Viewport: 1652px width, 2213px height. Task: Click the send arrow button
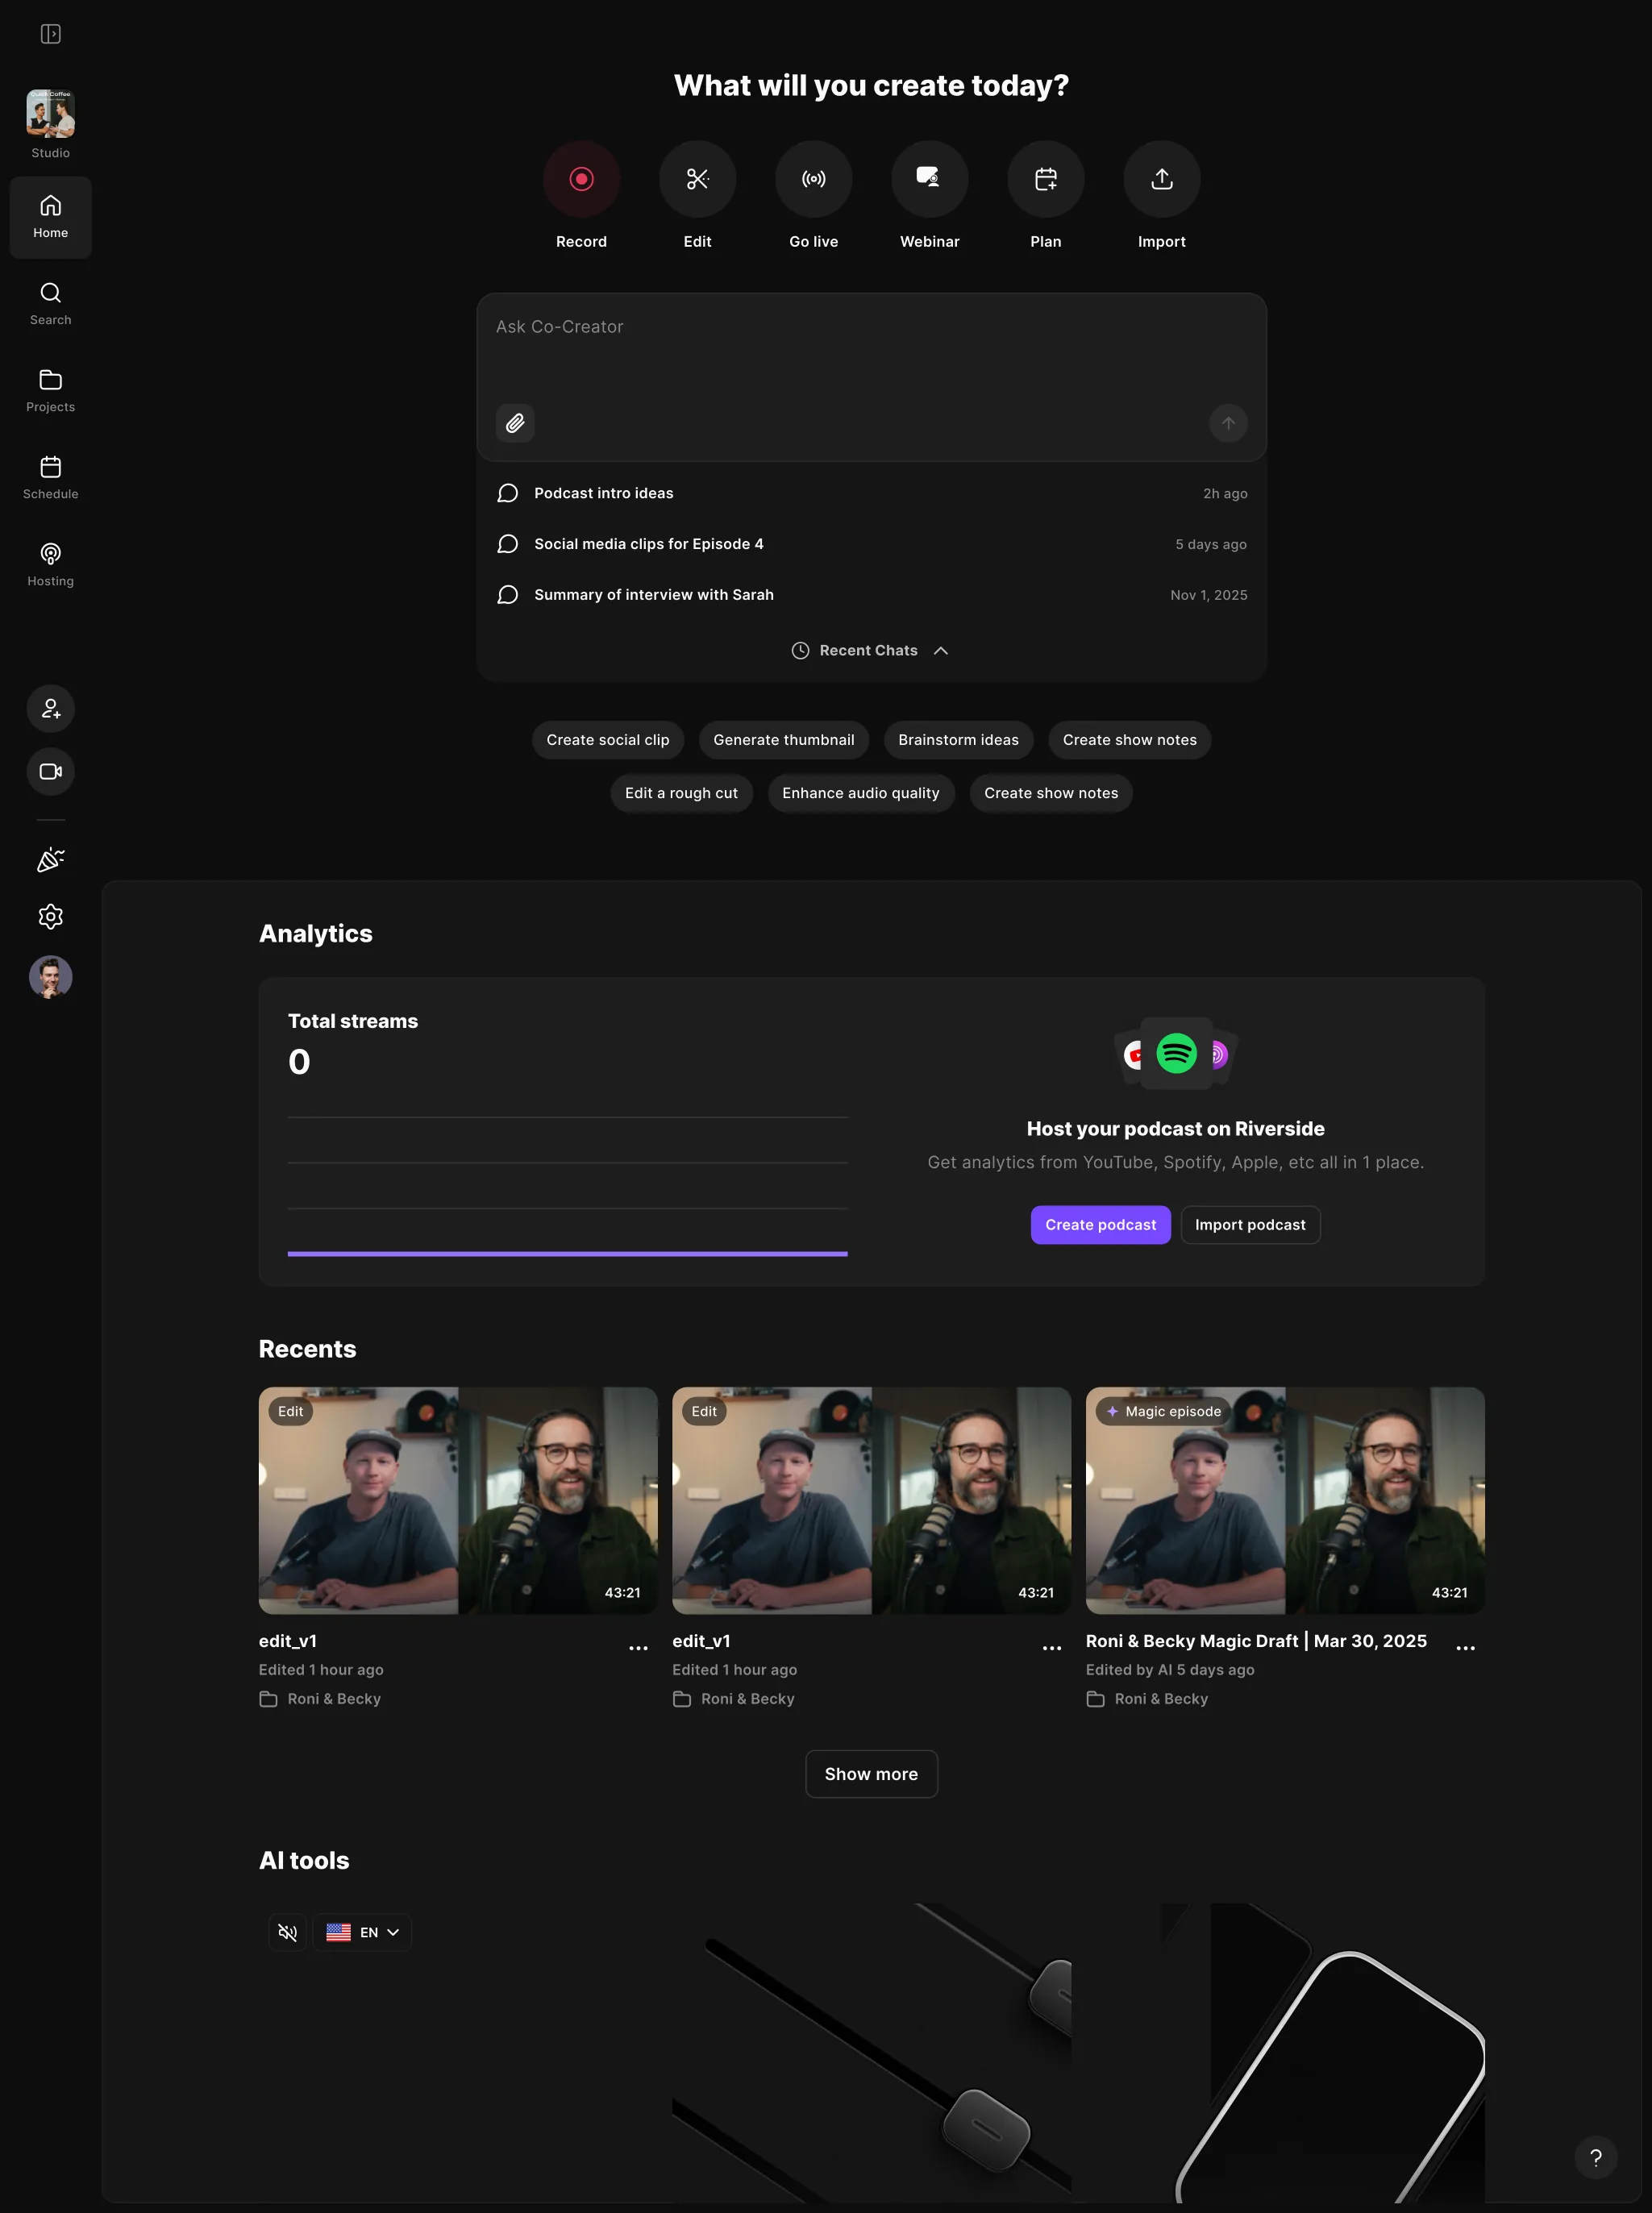pos(1228,423)
